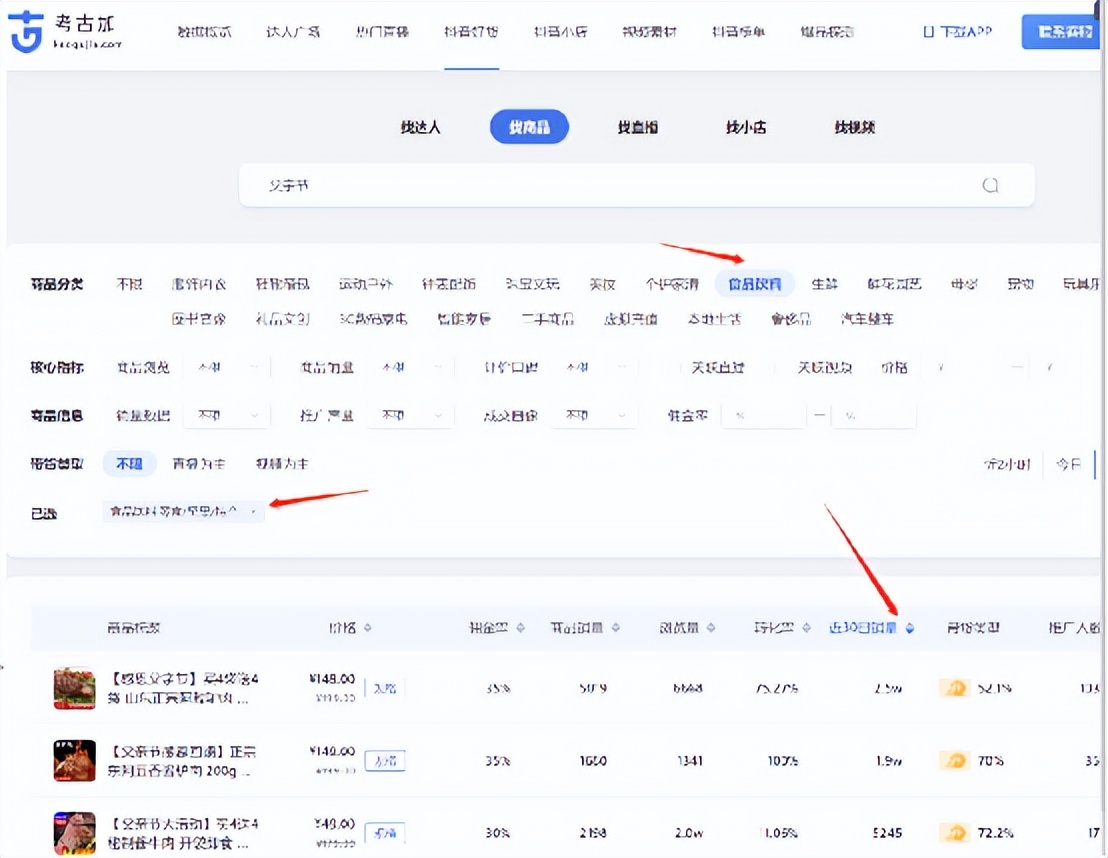1108x858 pixels.
Task: Open the 视频素材 nav item
Action: 649,32
